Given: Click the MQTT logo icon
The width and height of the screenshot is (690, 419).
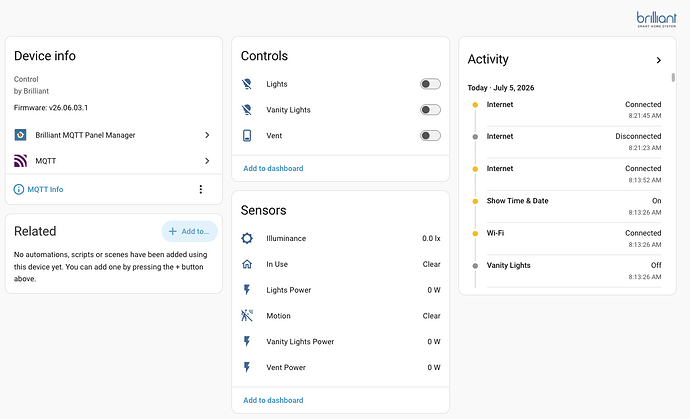Looking at the screenshot, I should (20, 161).
